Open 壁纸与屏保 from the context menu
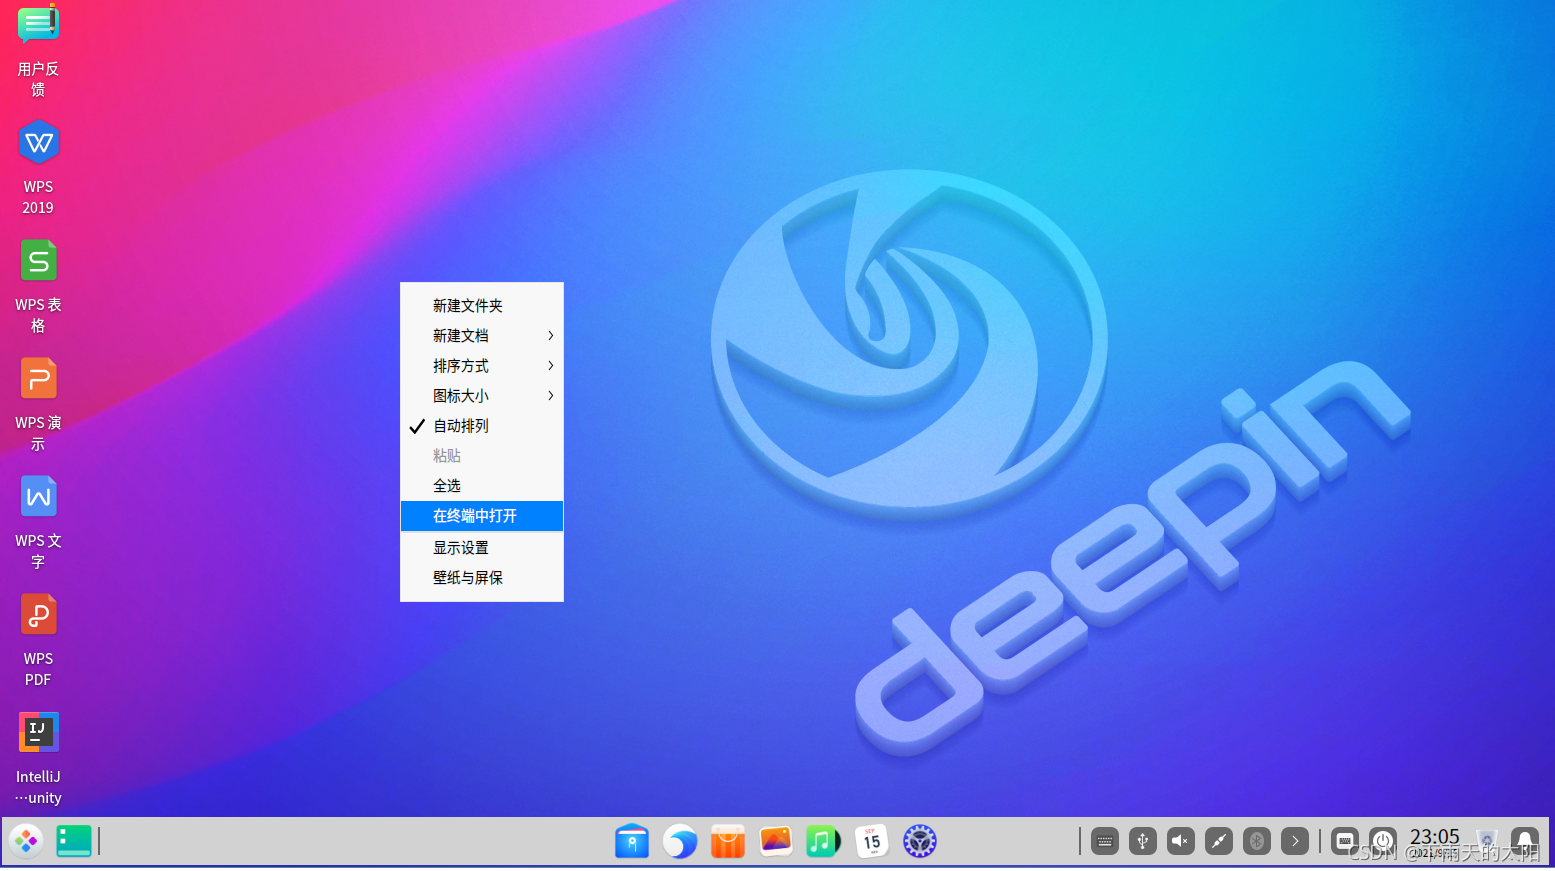 [482, 578]
